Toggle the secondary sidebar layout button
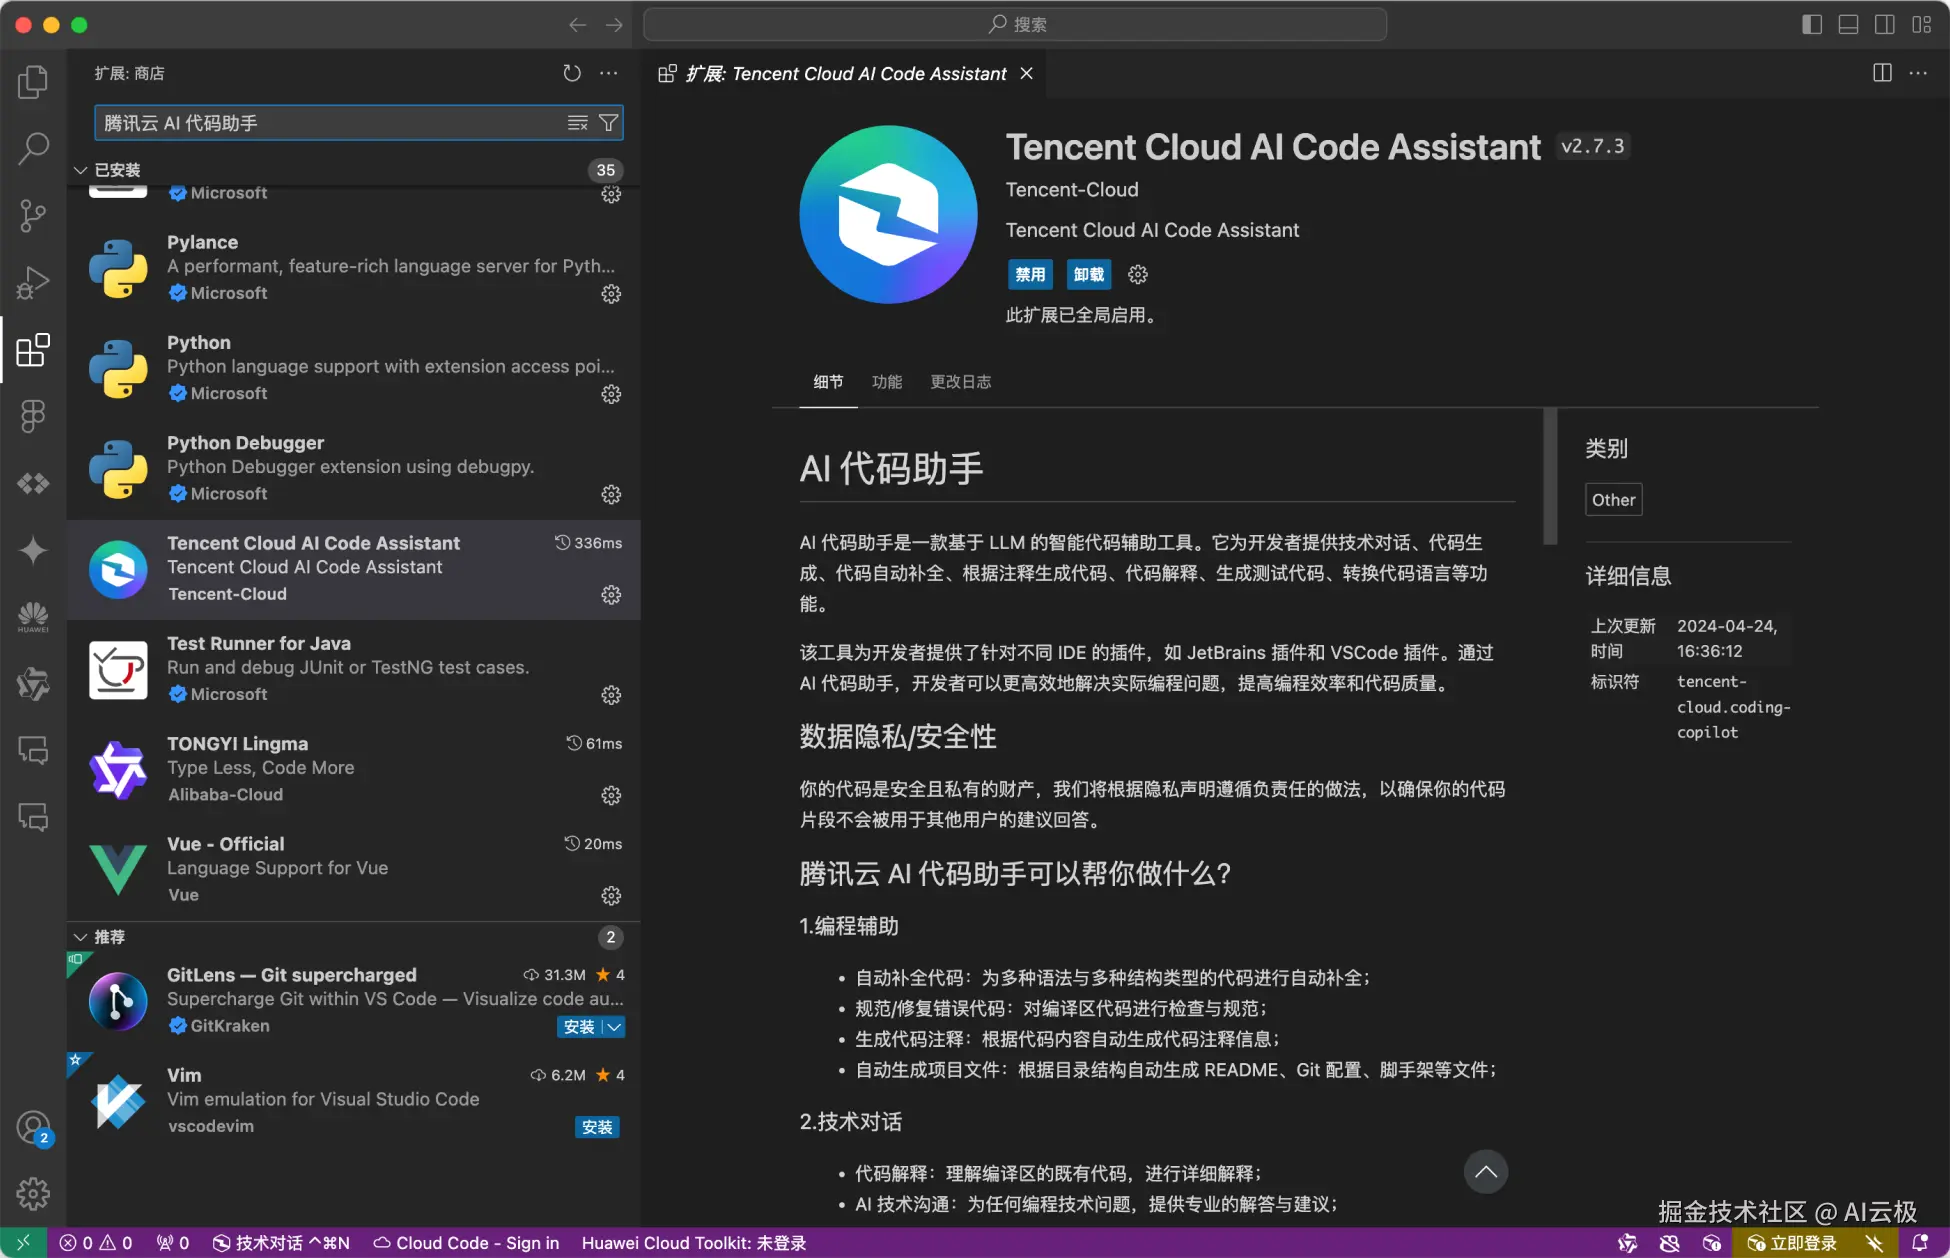 click(x=1884, y=24)
